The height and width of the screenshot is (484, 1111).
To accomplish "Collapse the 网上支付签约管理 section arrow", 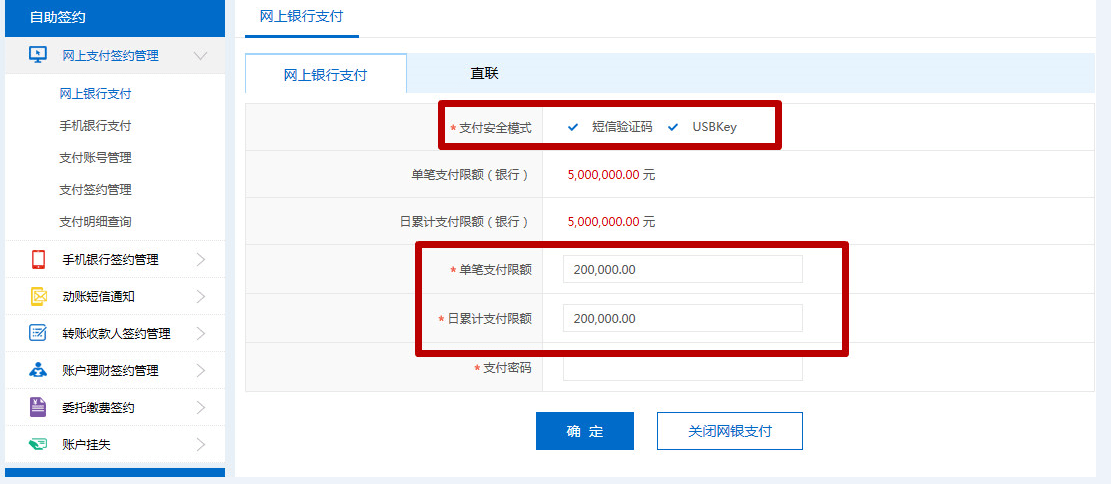I will point(201,56).
